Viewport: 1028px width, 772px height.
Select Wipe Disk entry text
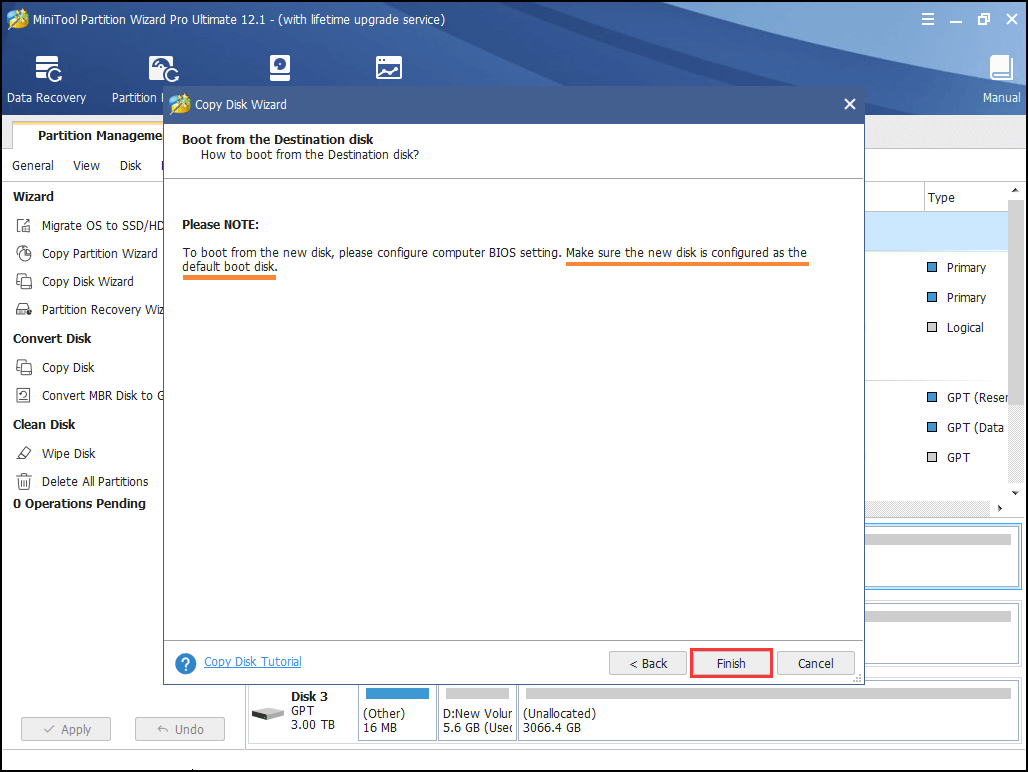pyautogui.click(x=69, y=454)
